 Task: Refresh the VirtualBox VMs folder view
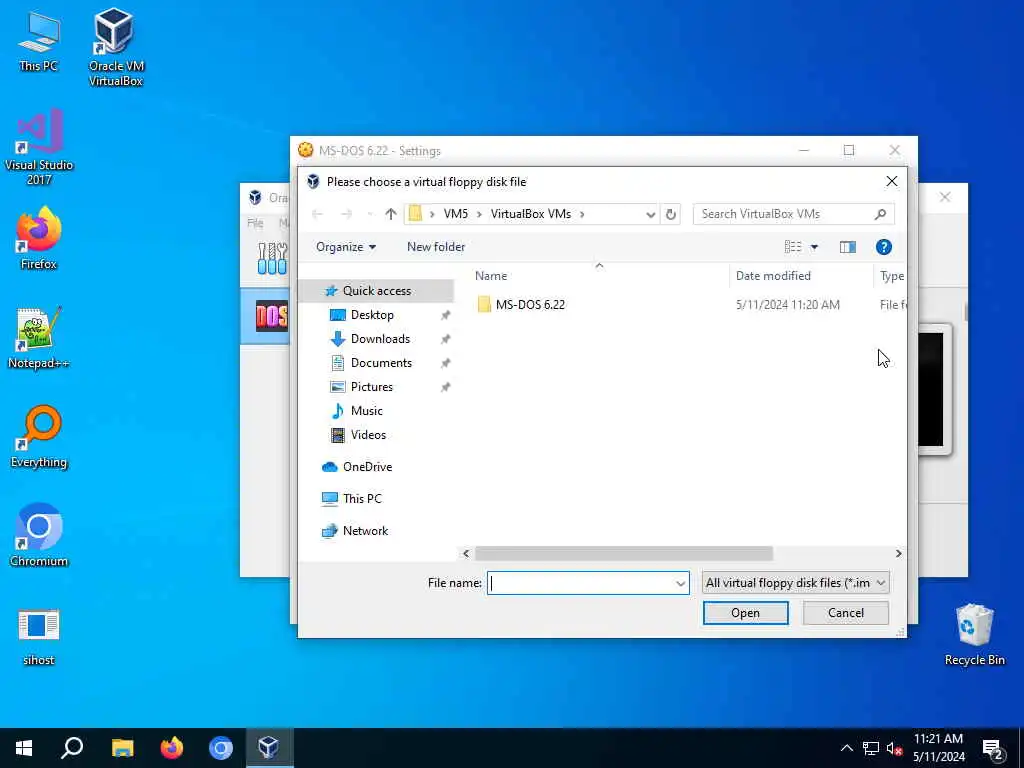click(x=671, y=214)
